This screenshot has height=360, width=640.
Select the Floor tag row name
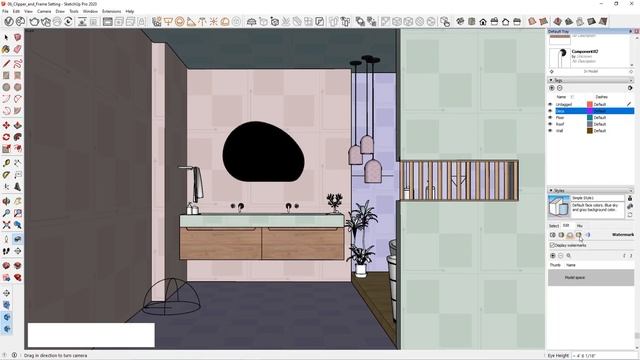tap(560, 118)
